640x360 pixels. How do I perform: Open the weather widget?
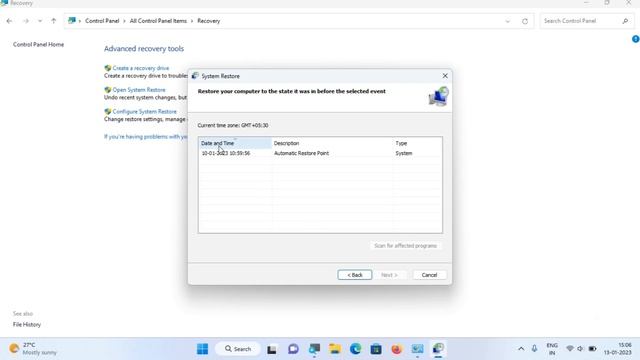(33, 349)
